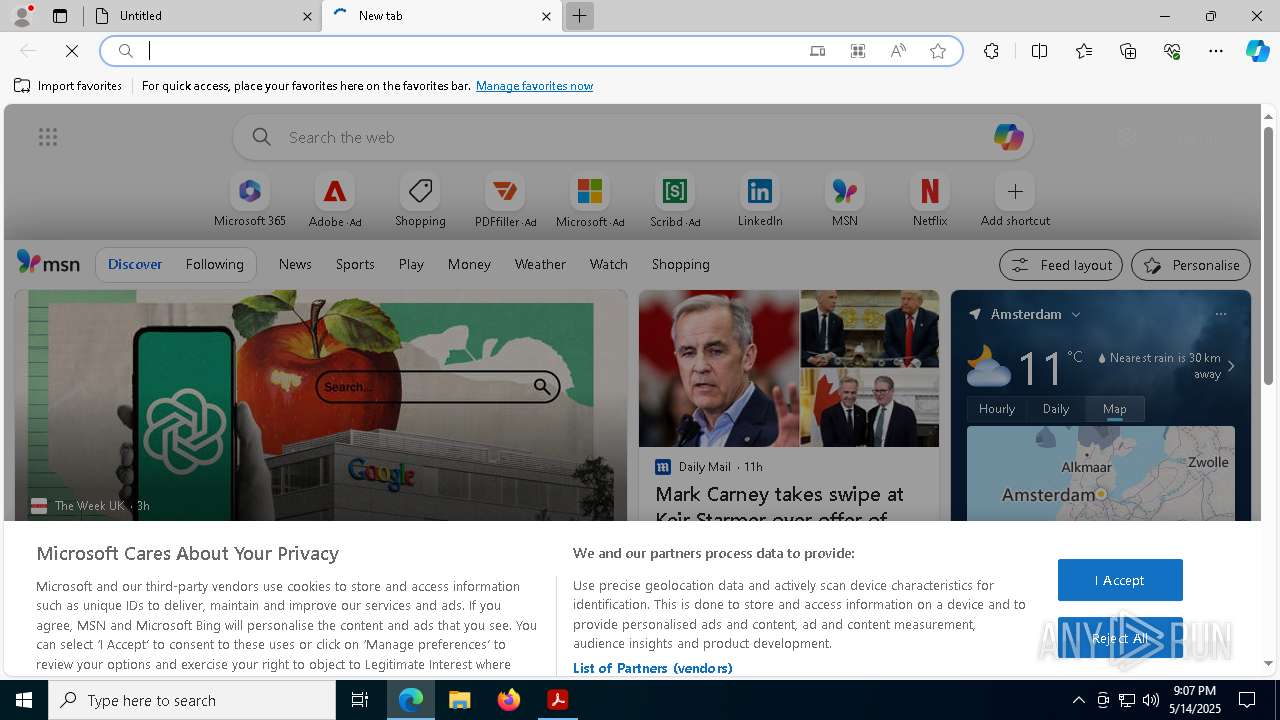Select the Following feed tab
Image resolution: width=1280 pixels, height=720 pixels.
pyautogui.click(x=214, y=264)
